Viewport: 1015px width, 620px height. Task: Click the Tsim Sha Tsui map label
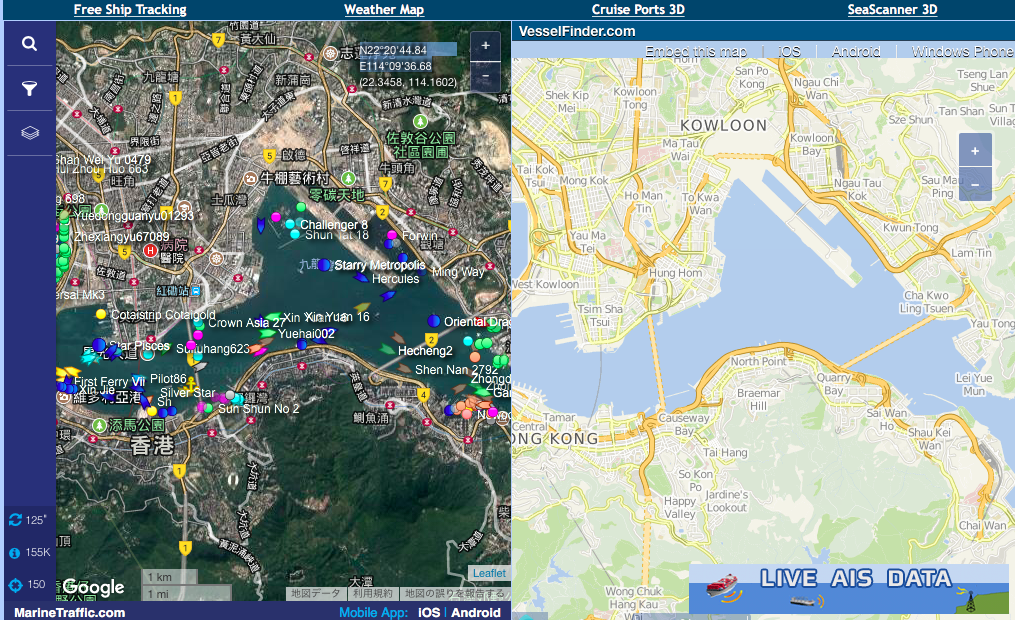[599, 315]
